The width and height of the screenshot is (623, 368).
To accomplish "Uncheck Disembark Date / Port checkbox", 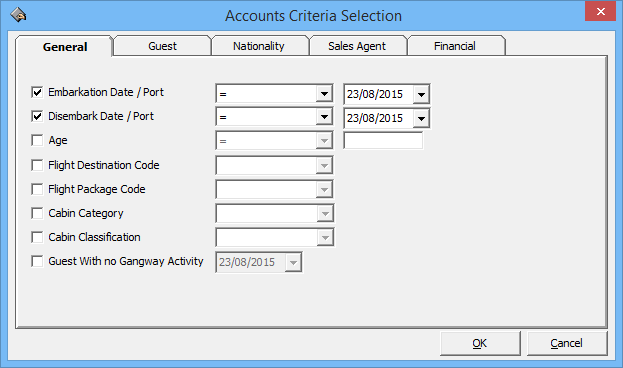I will pyautogui.click(x=37, y=116).
